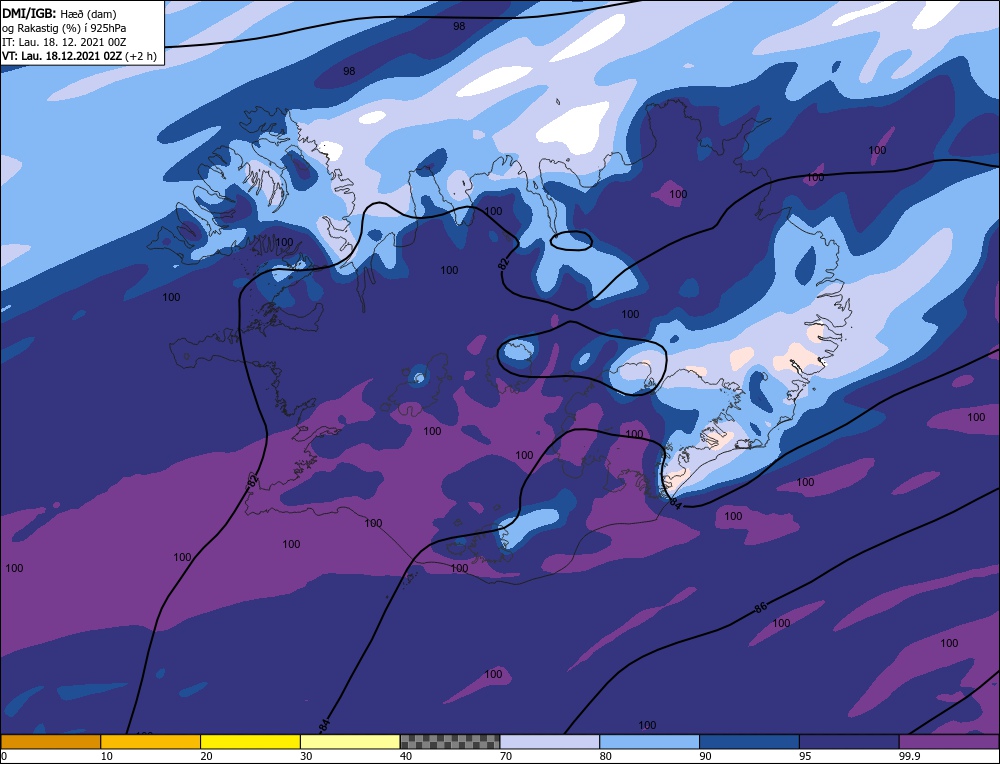Click the '40' legend scale label
Screen dimensions: 1000x764
point(406,756)
